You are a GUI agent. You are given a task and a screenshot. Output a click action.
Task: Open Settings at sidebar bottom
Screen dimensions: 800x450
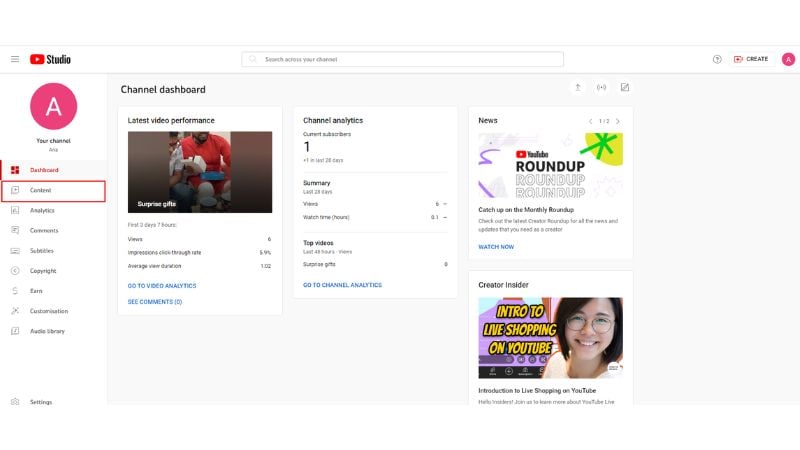pyautogui.click(x=54, y=402)
